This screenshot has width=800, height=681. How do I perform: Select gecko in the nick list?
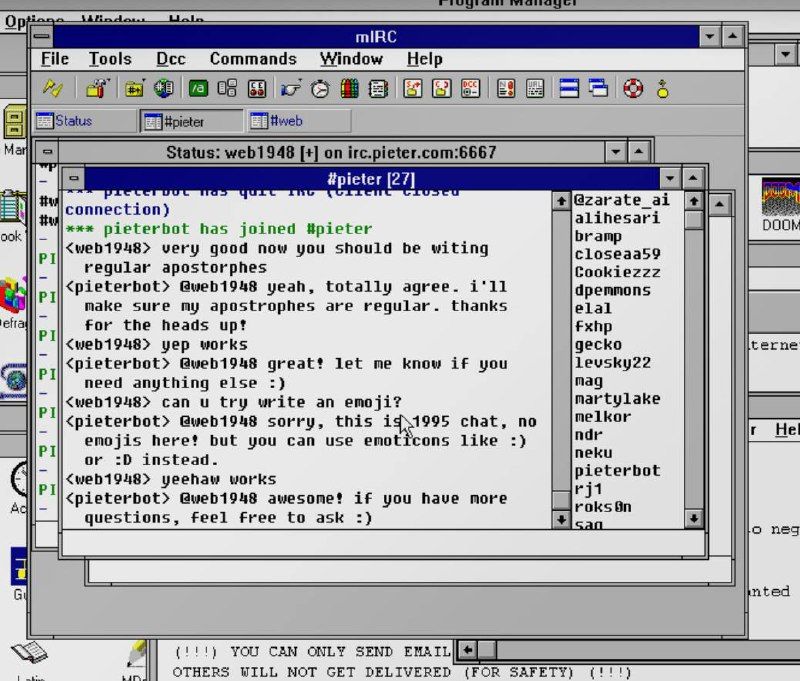coord(598,345)
